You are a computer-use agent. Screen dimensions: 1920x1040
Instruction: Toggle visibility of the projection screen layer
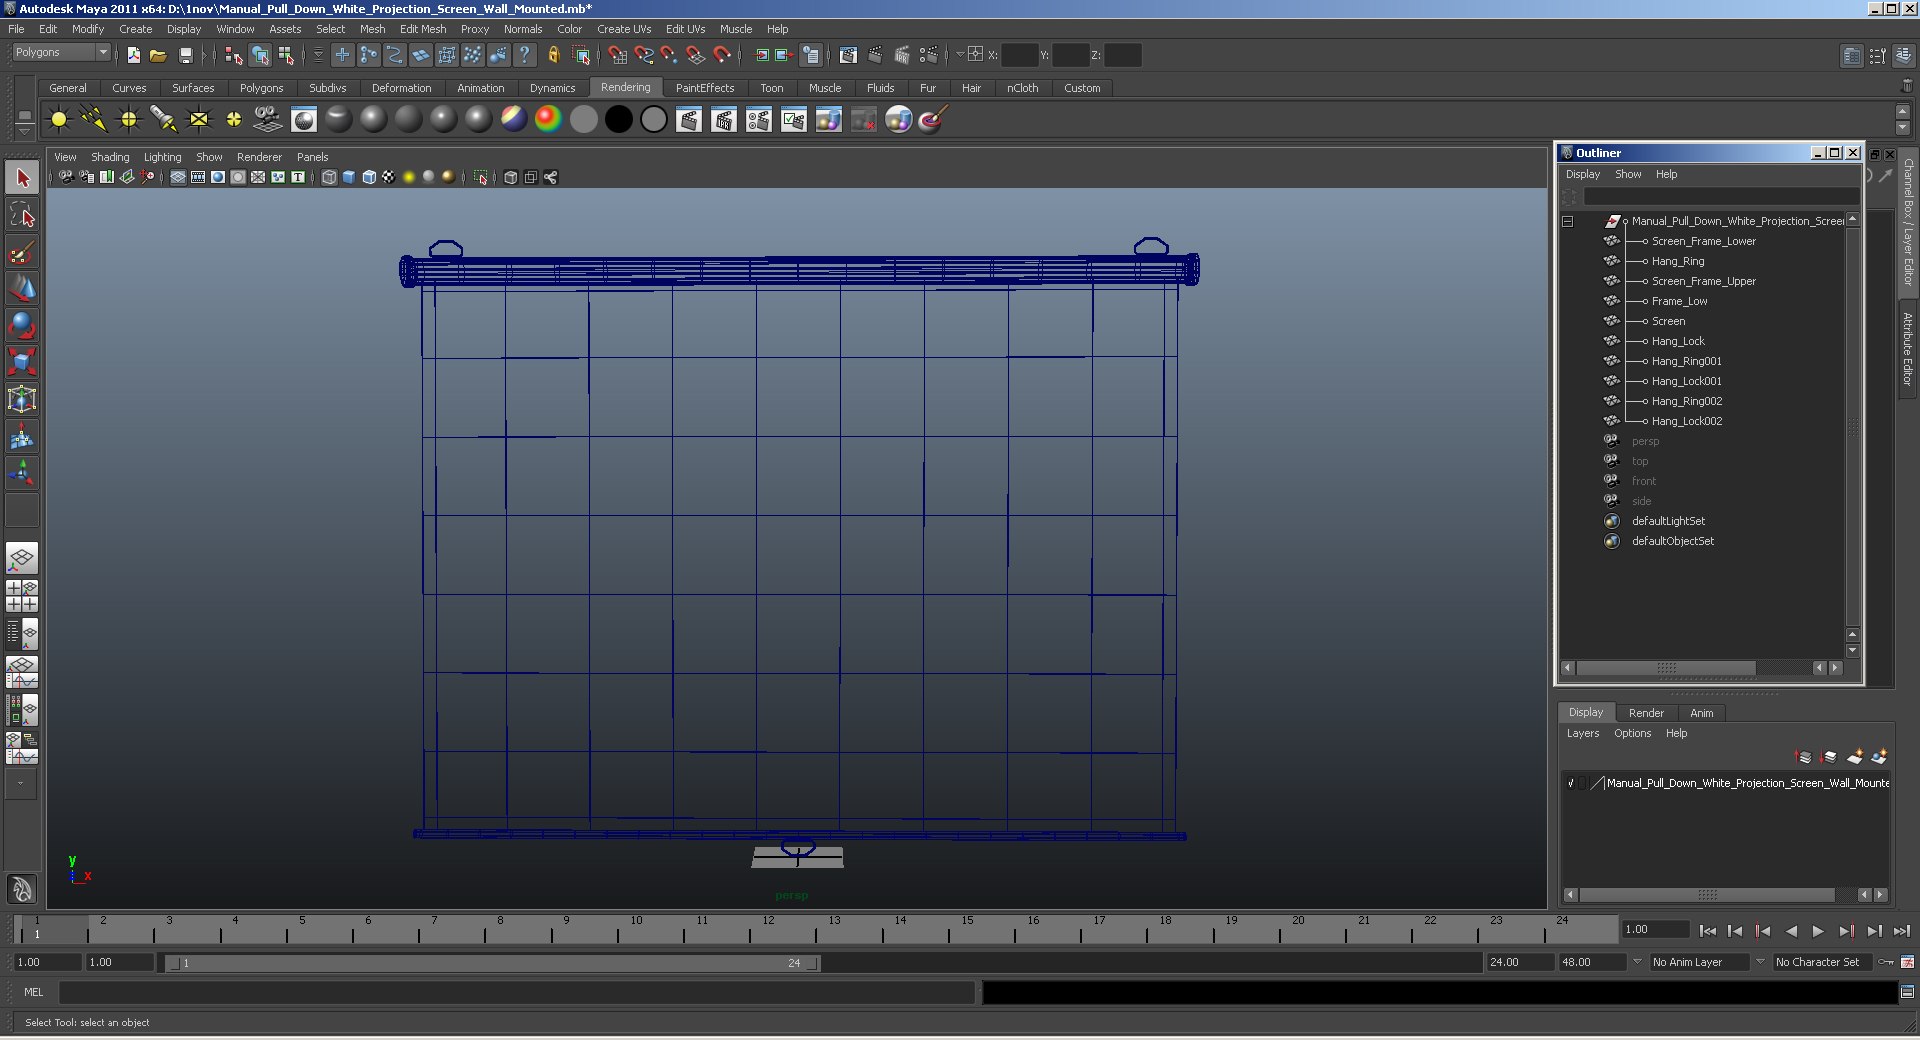[x=1571, y=783]
